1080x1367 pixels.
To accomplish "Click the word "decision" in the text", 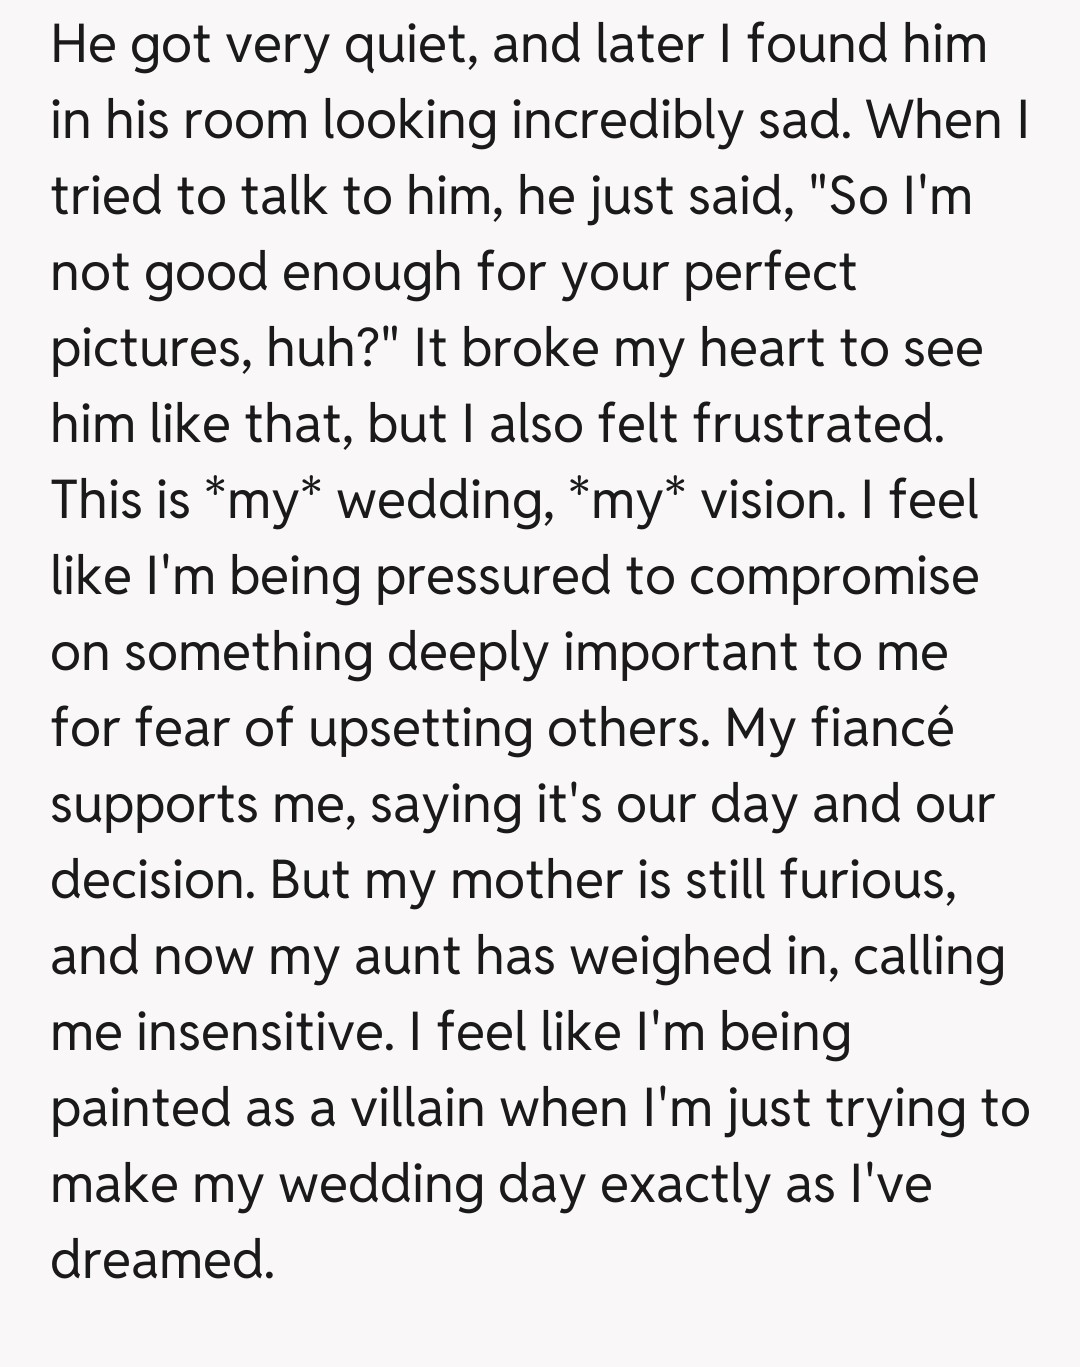I will (x=152, y=880).
